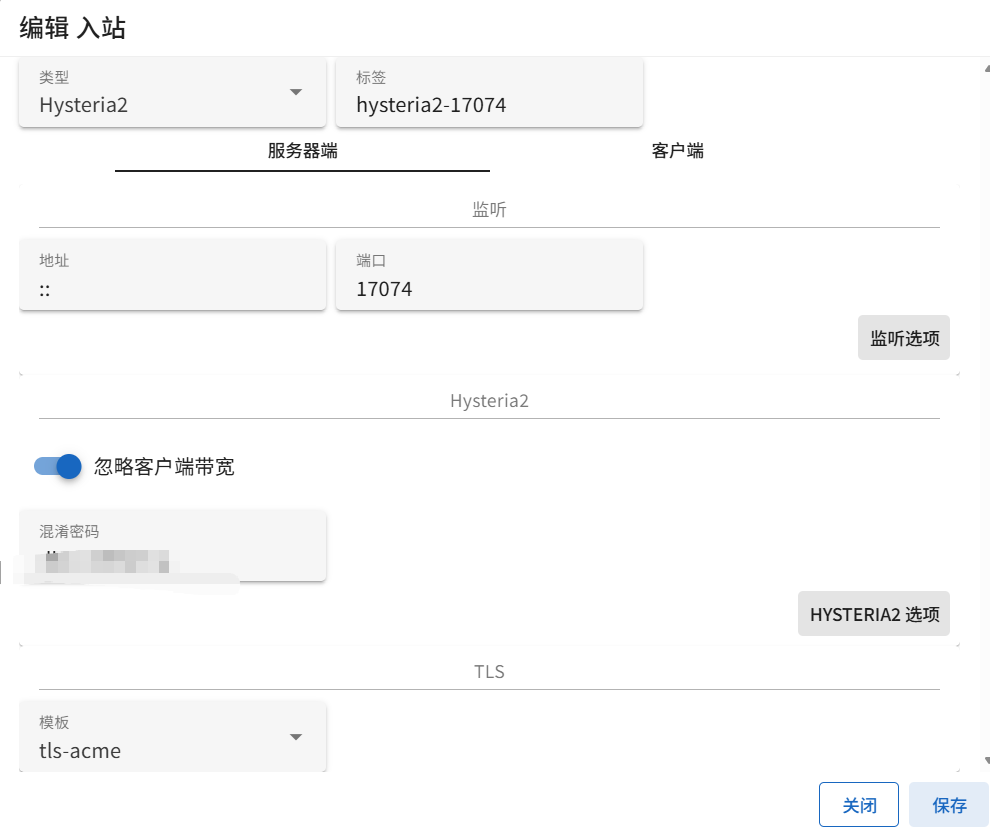Open the 监听选项 button

tap(904, 338)
